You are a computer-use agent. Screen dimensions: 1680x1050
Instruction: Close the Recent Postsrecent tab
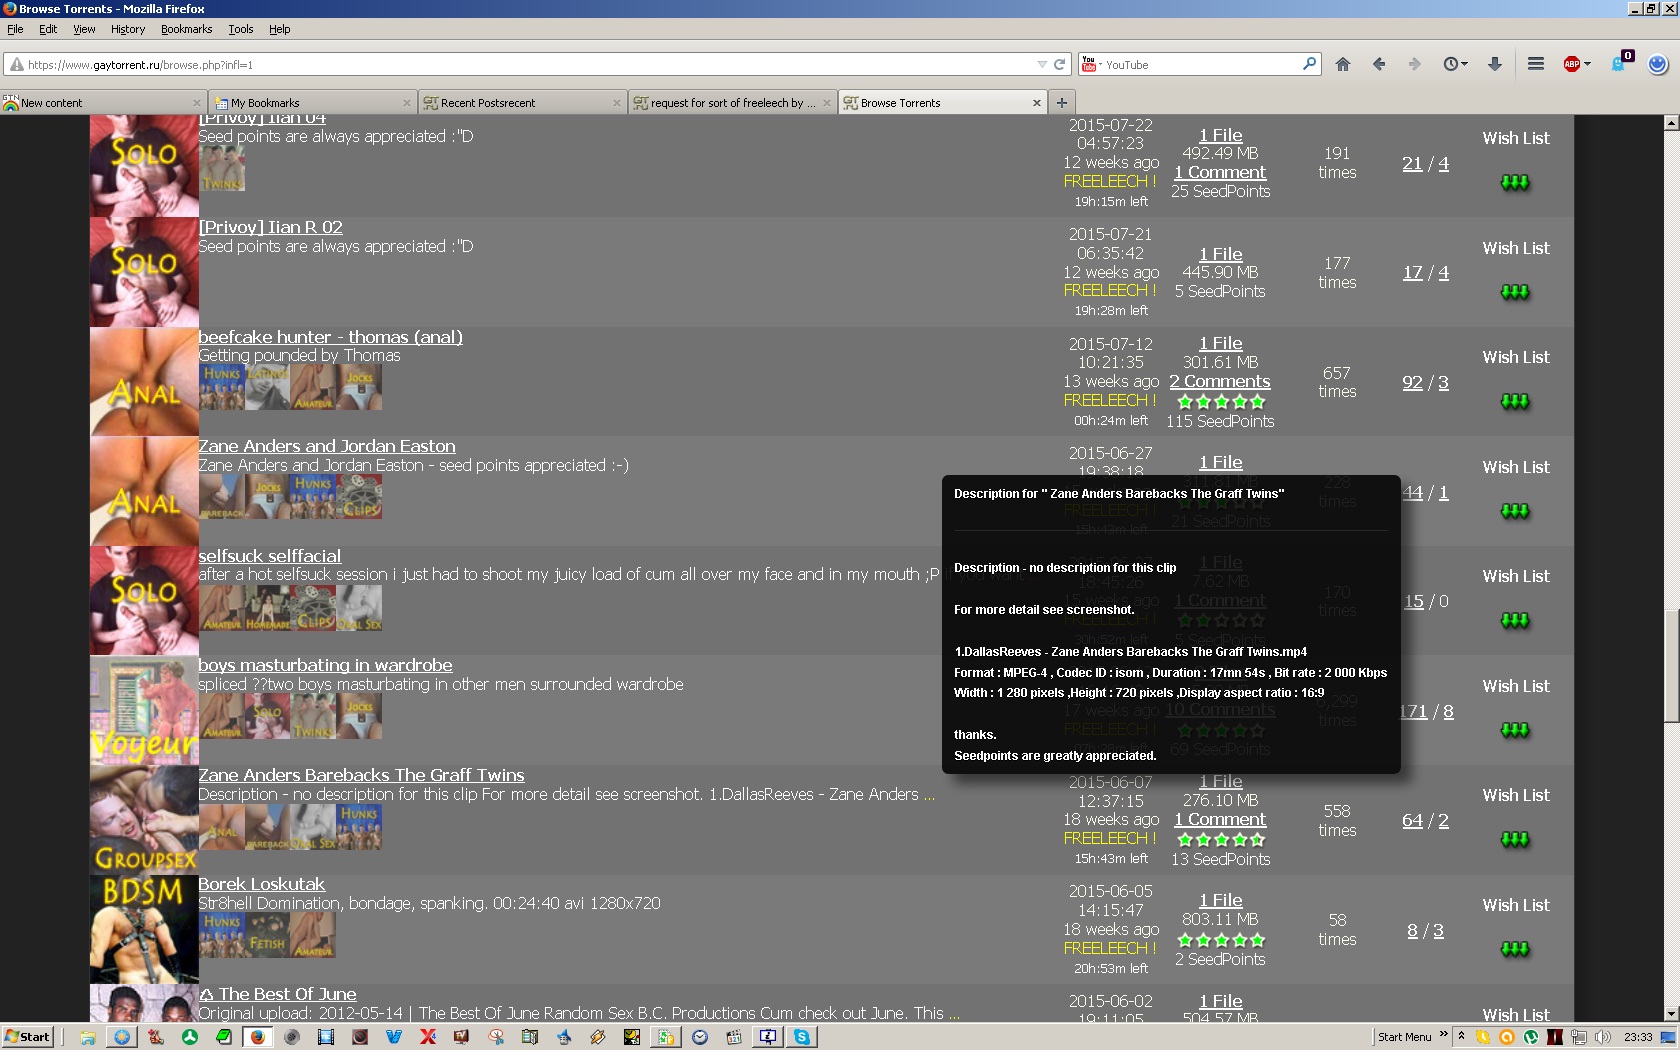[x=617, y=102]
